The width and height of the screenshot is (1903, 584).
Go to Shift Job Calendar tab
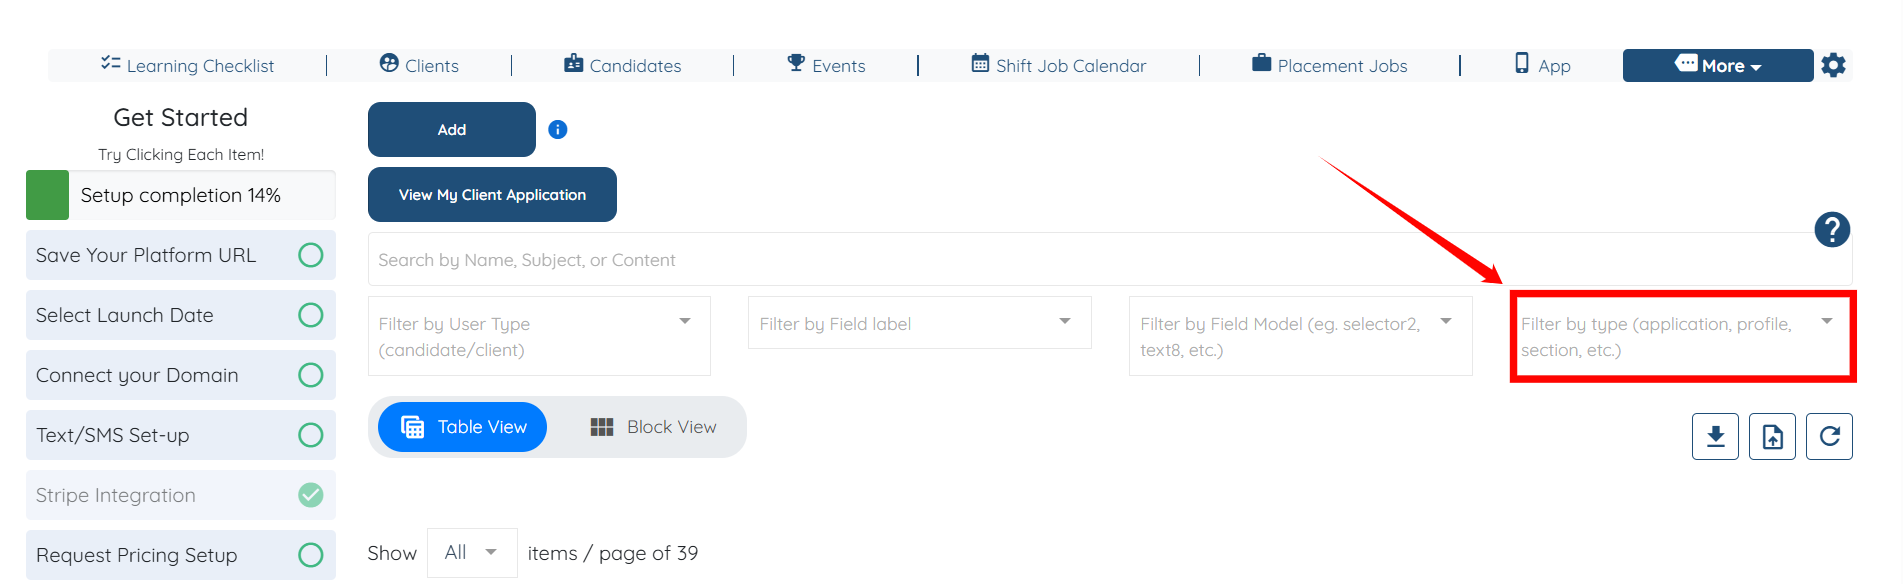click(1058, 66)
